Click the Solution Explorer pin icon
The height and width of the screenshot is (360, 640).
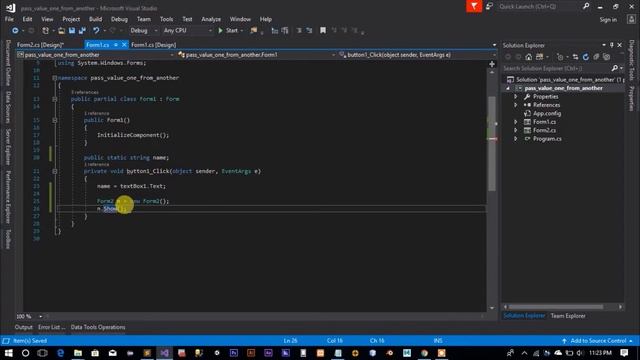point(611,45)
